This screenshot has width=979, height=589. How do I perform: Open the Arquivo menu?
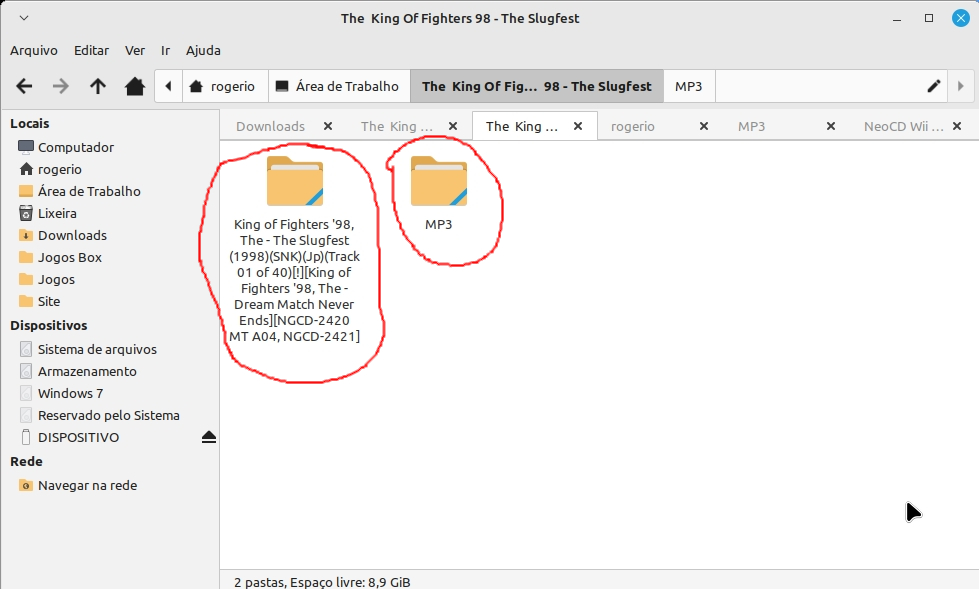34,50
